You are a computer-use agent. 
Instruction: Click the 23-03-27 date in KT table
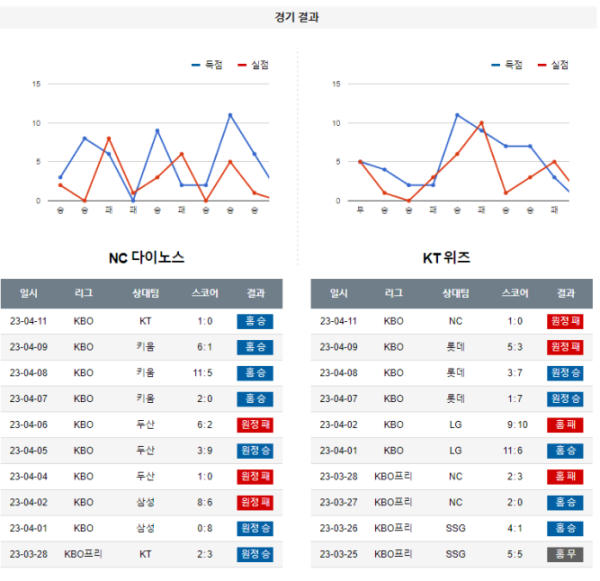tap(339, 502)
